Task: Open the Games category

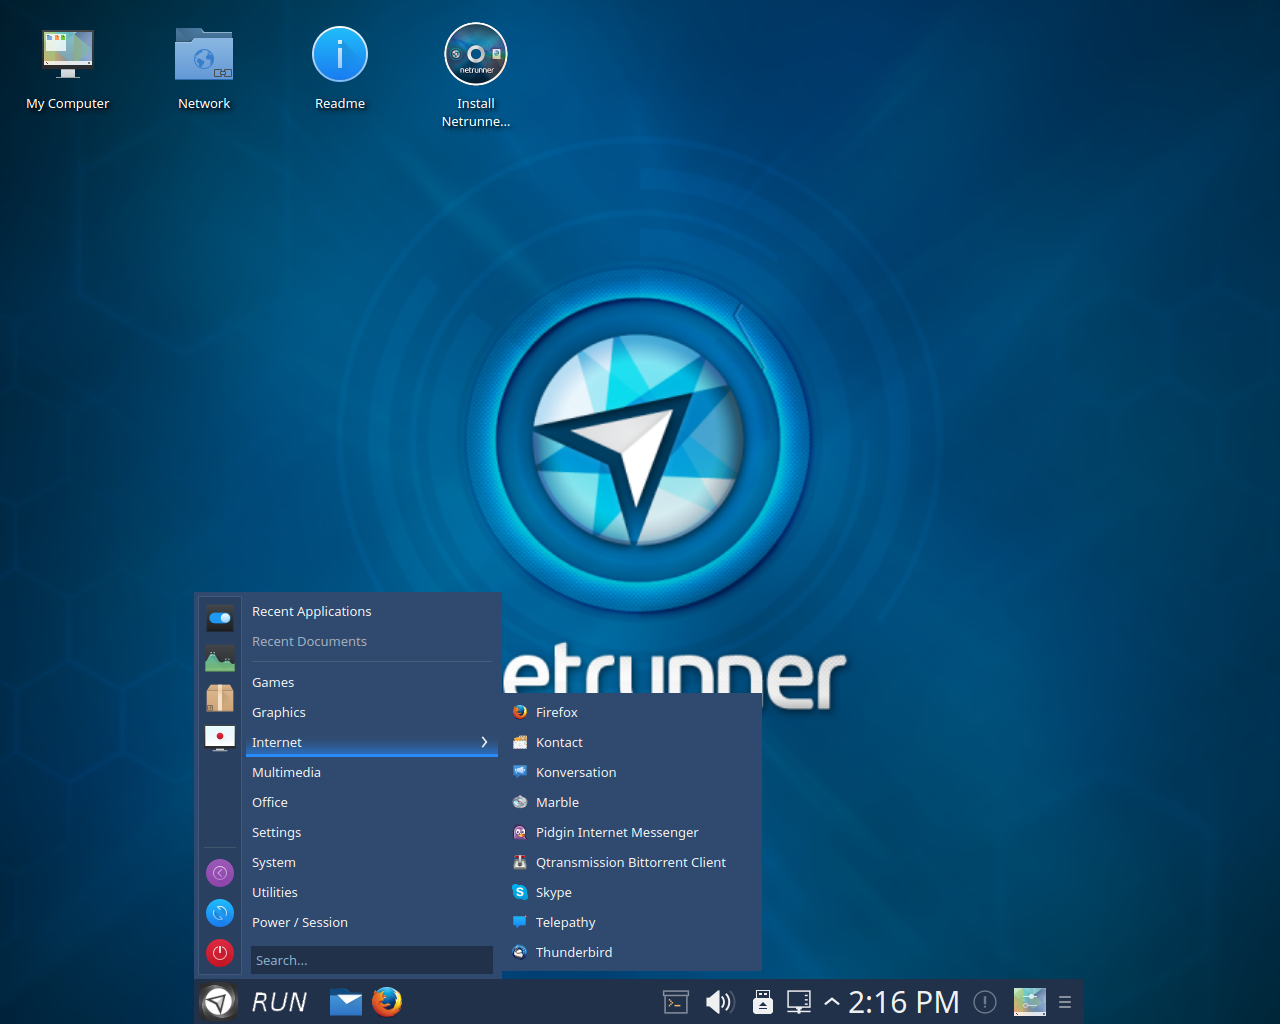Action: point(372,682)
